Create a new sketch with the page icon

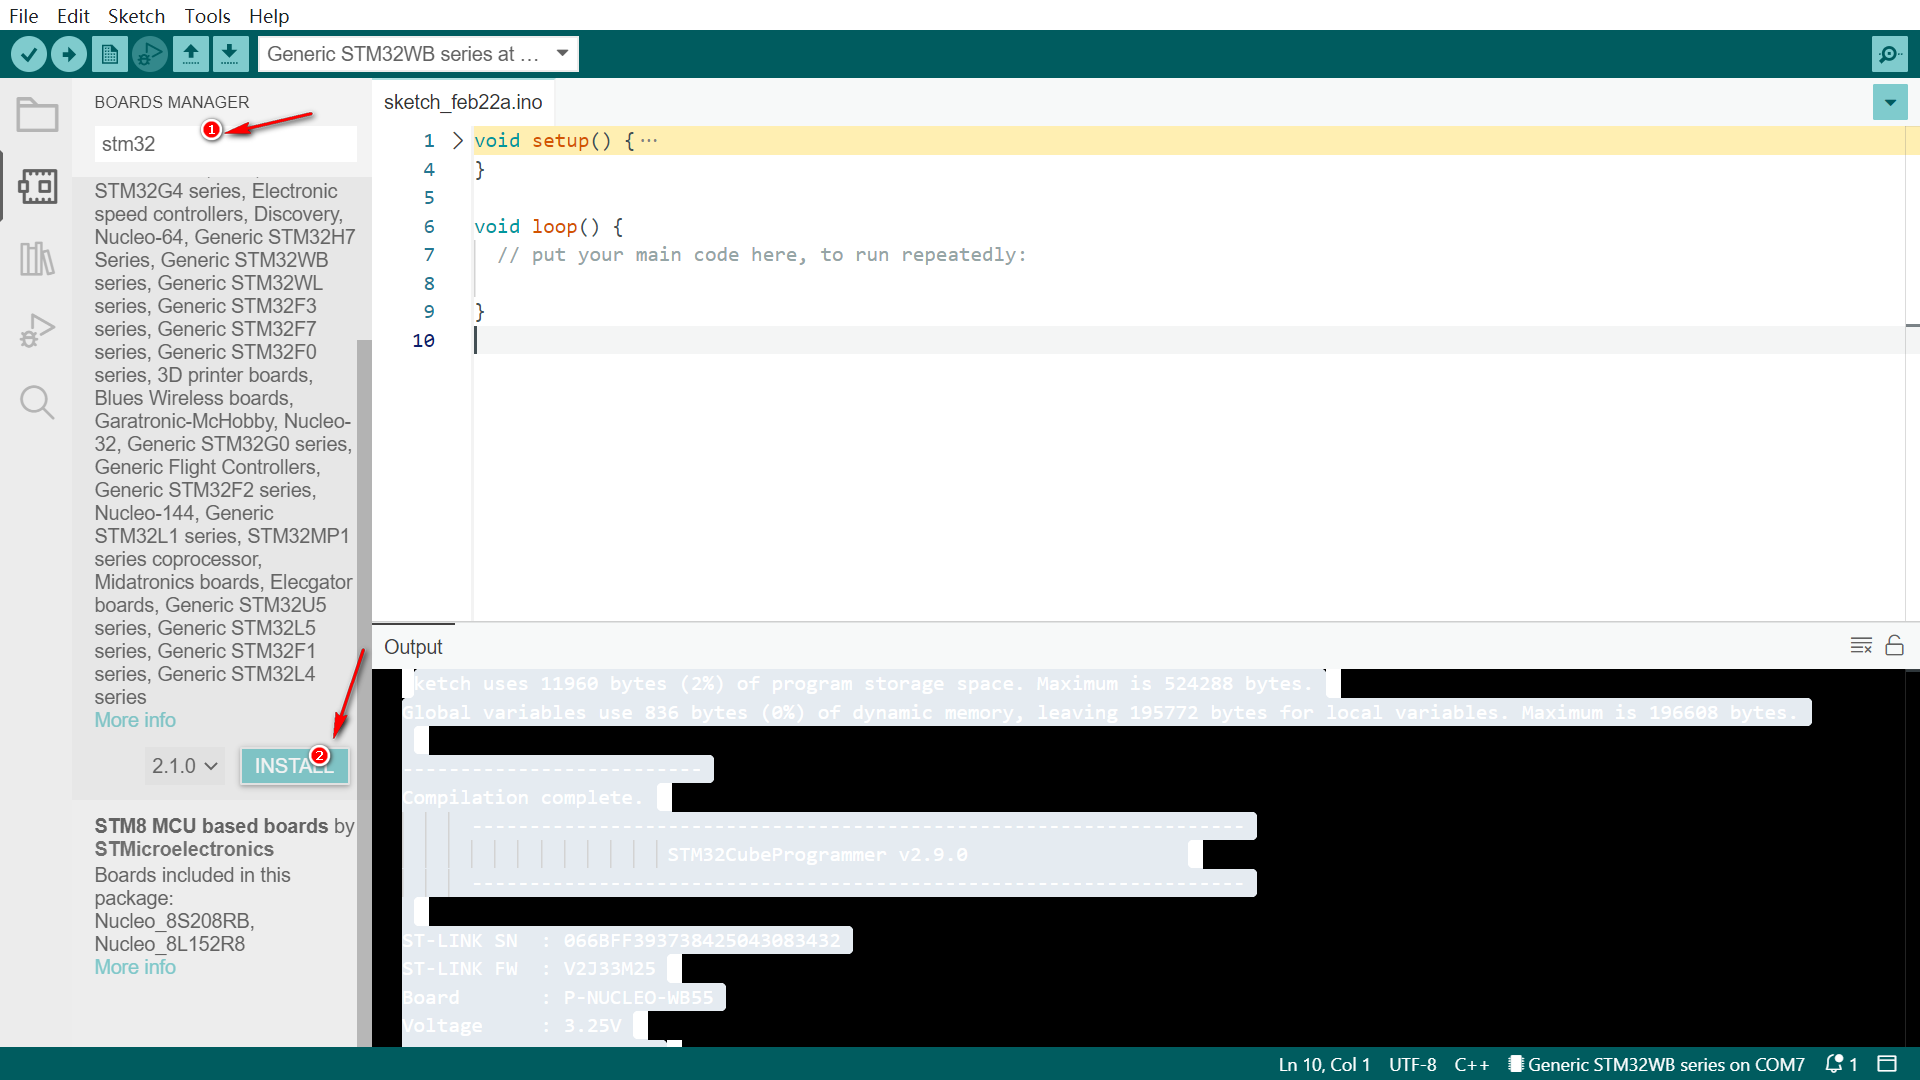point(110,54)
